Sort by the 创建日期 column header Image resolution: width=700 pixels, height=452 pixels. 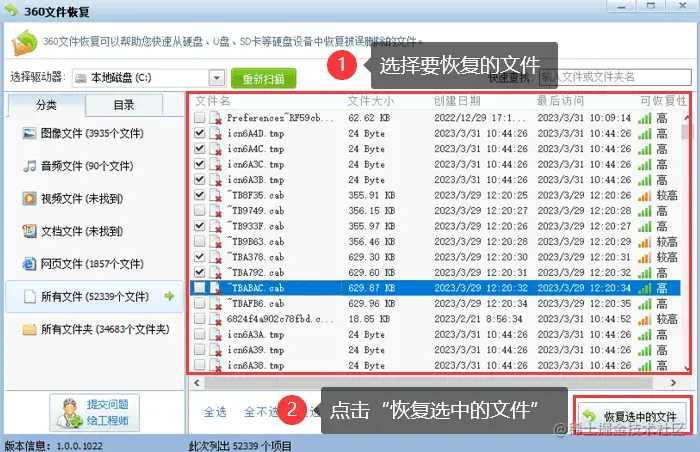(x=457, y=101)
